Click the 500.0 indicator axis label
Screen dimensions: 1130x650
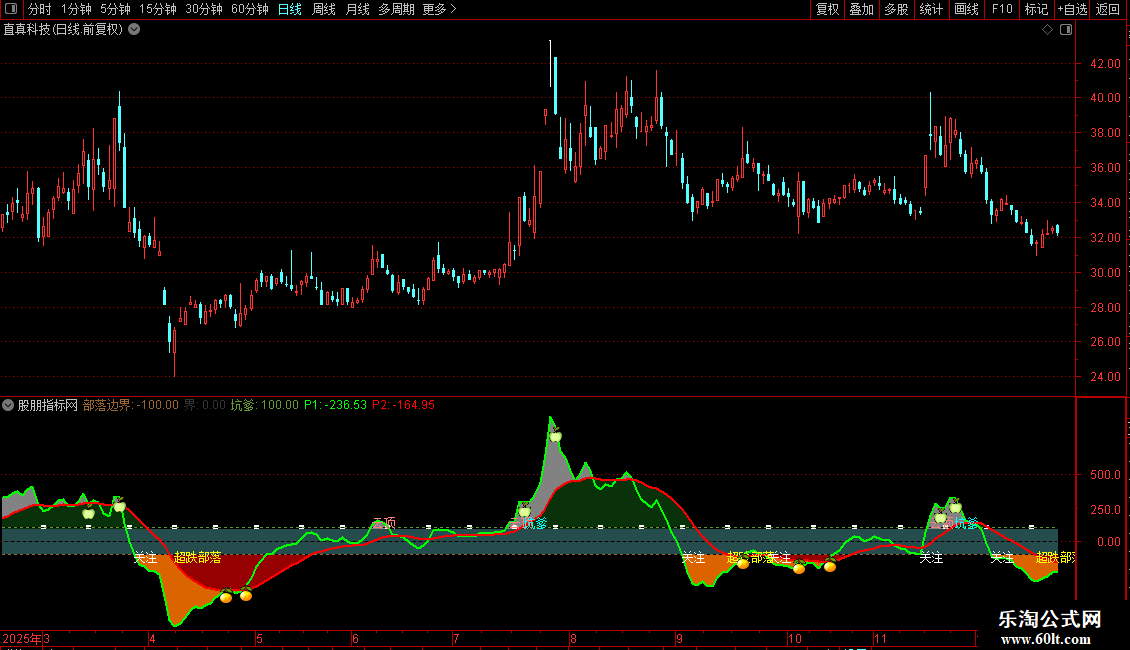click(x=1105, y=475)
